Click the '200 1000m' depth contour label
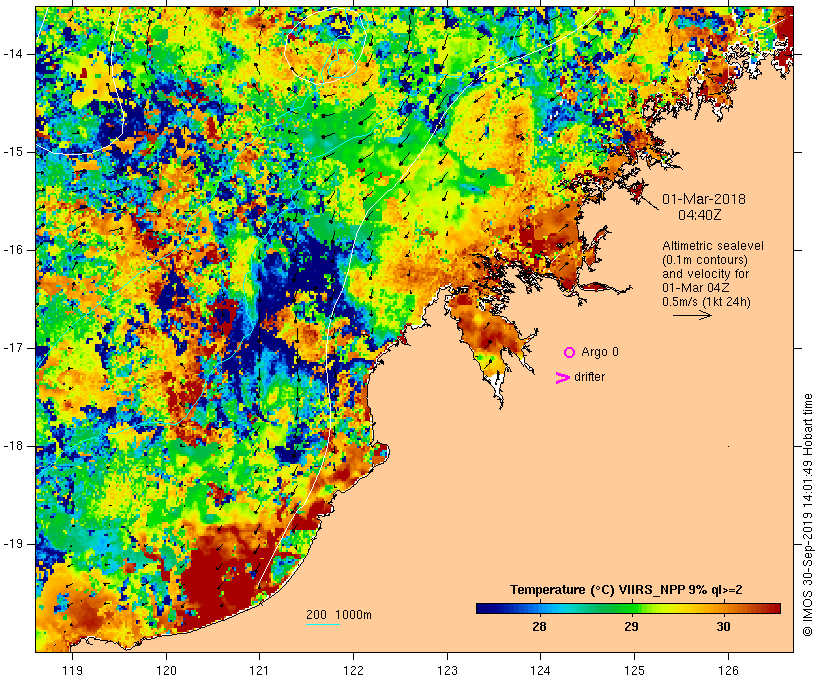The height and width of the screenshot is (680, 820). [339, 615]
